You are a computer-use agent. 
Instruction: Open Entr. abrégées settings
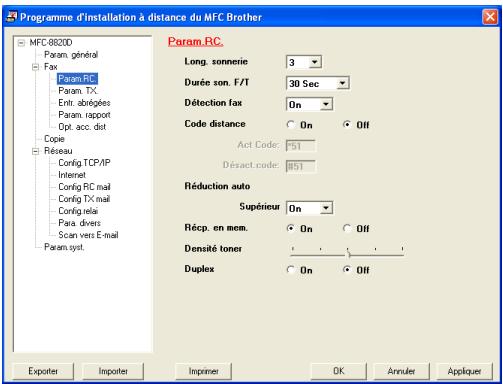84,103
